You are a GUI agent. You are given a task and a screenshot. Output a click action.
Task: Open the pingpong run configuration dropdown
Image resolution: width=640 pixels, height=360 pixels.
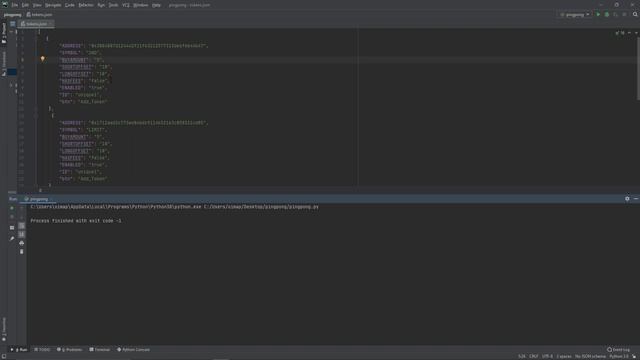coord(575,15)
